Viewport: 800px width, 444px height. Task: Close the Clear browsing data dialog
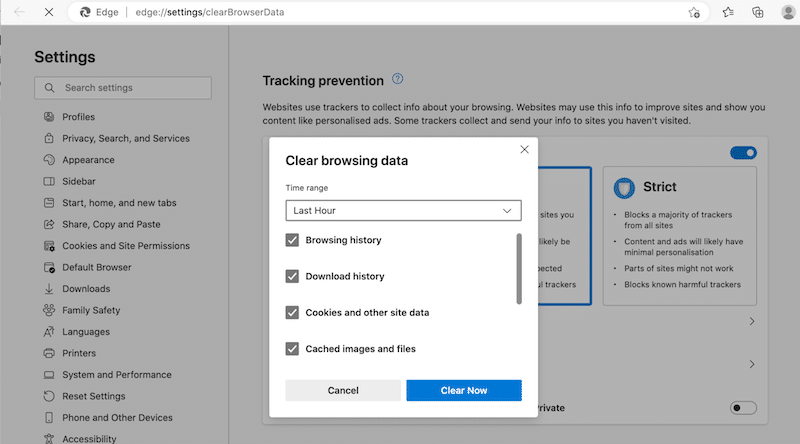point(524,150)
